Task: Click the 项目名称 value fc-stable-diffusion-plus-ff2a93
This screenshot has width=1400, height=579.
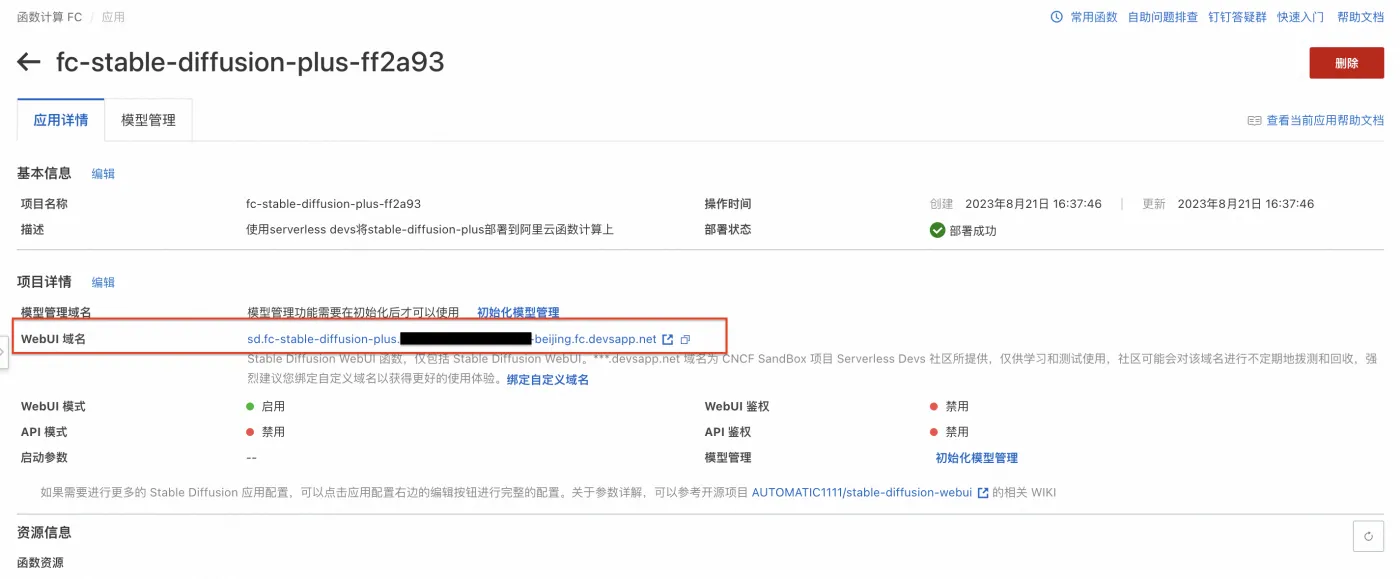Action: (x=333, y=204)
